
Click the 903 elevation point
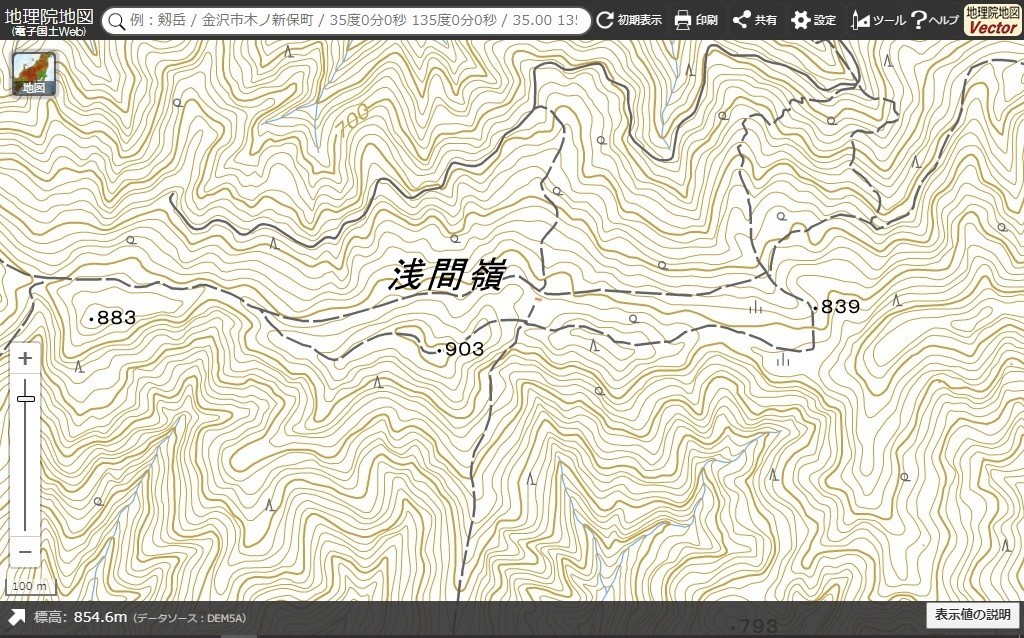(460, 349)
